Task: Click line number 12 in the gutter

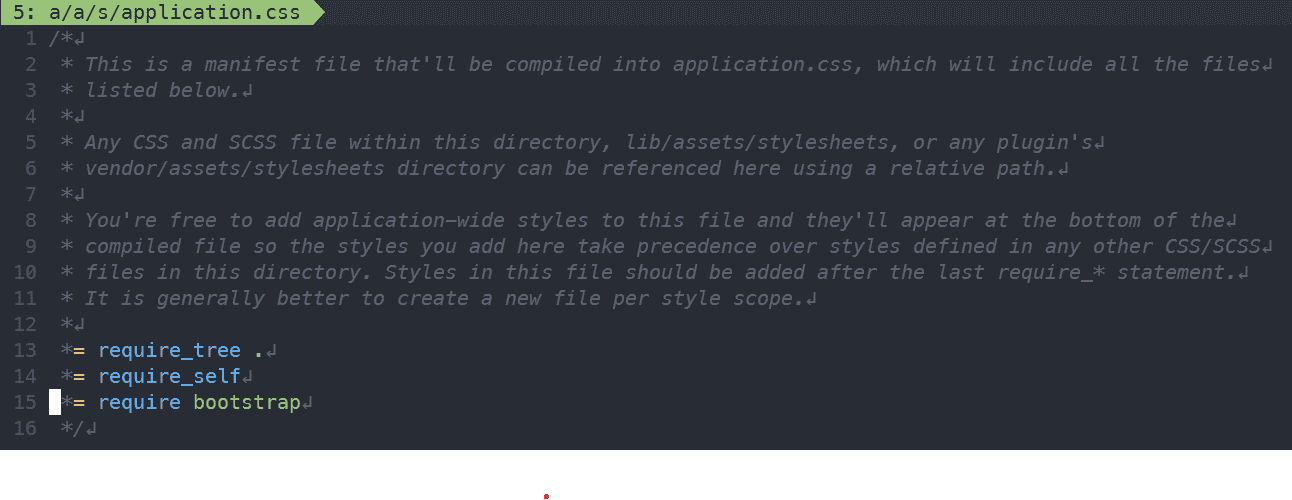Action: pos(25,325)
